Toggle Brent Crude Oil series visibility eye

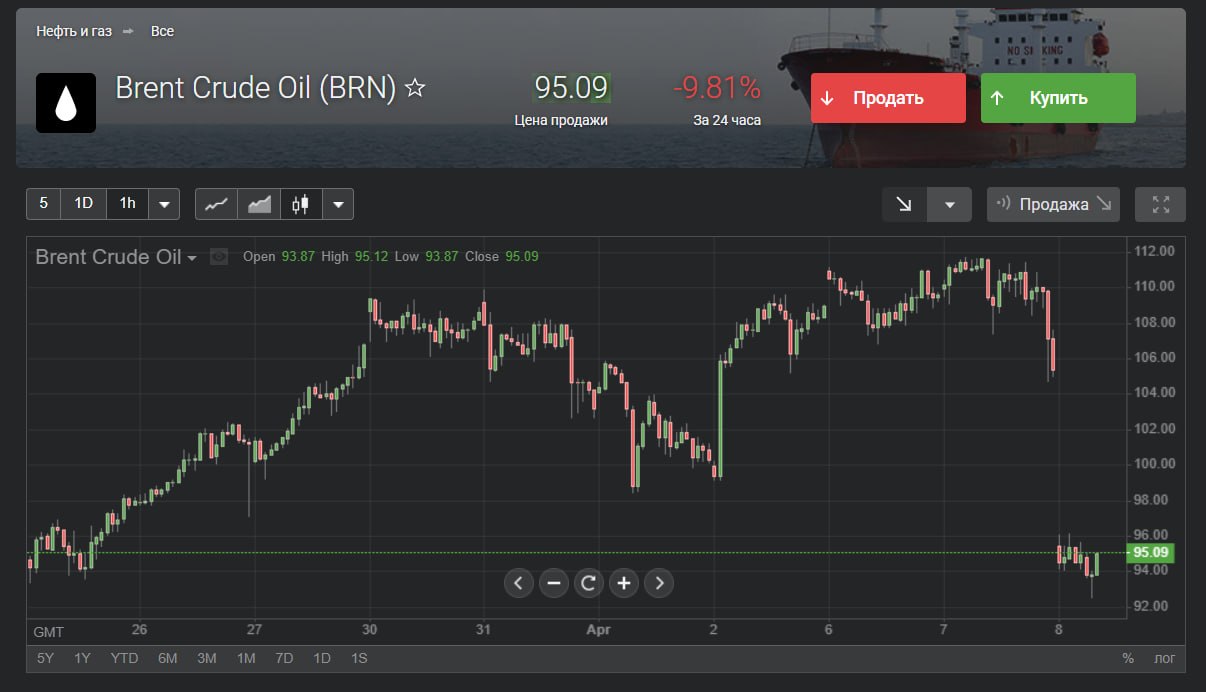(x=219, y=257)
